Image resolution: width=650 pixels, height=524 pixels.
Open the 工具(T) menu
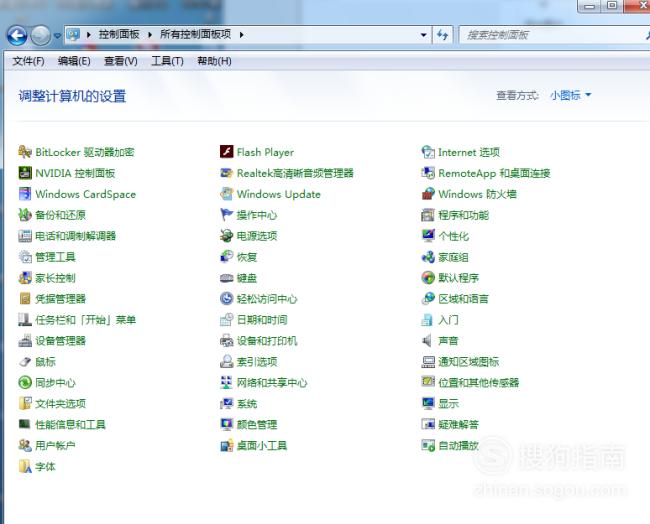pyautogui.click(x=167, y=61)
